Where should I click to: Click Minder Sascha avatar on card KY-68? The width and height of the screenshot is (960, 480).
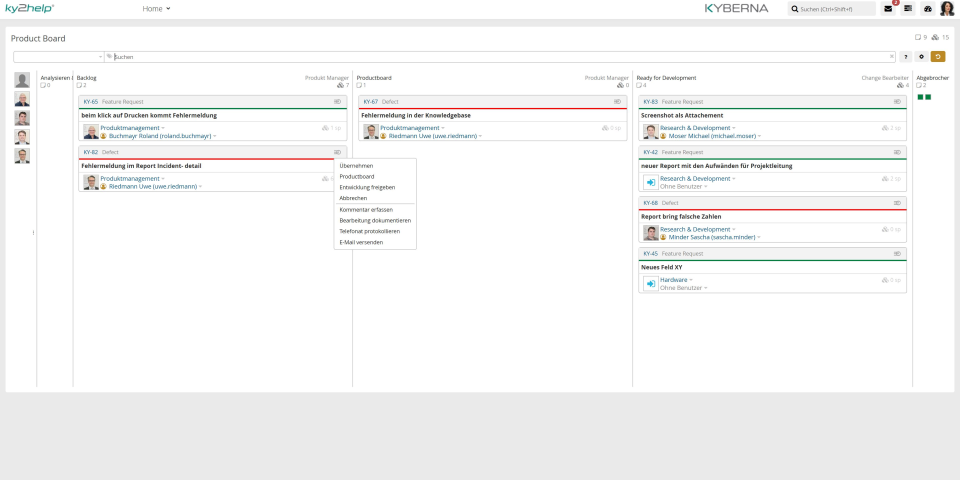point(651,233)
